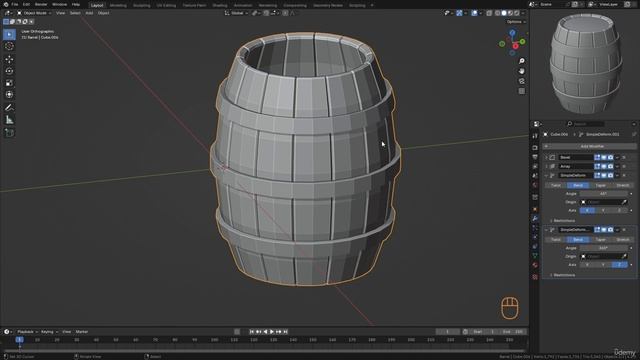Open the viewport Options dropdown
The width and height of the screenshot is (640, 360).
516,22
